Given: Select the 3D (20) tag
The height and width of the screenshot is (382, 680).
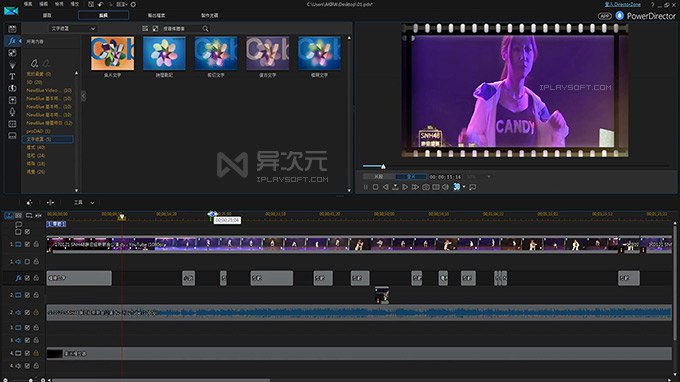Looking at the screenshot, I should pos(34,82).
